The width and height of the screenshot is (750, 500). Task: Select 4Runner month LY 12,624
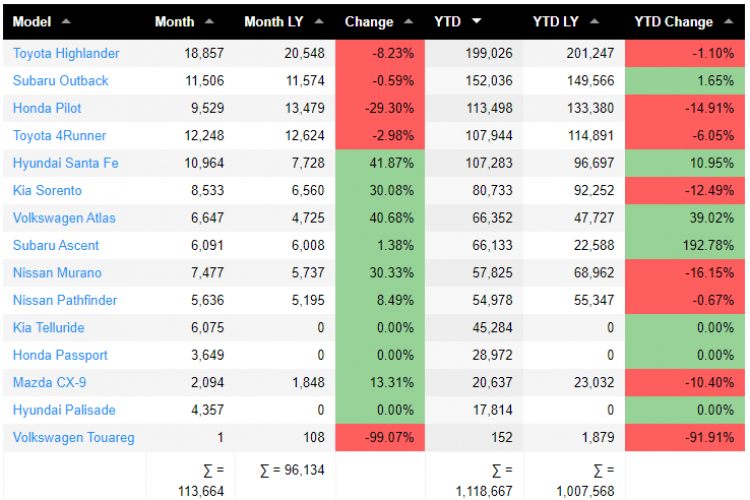(305, 135)
